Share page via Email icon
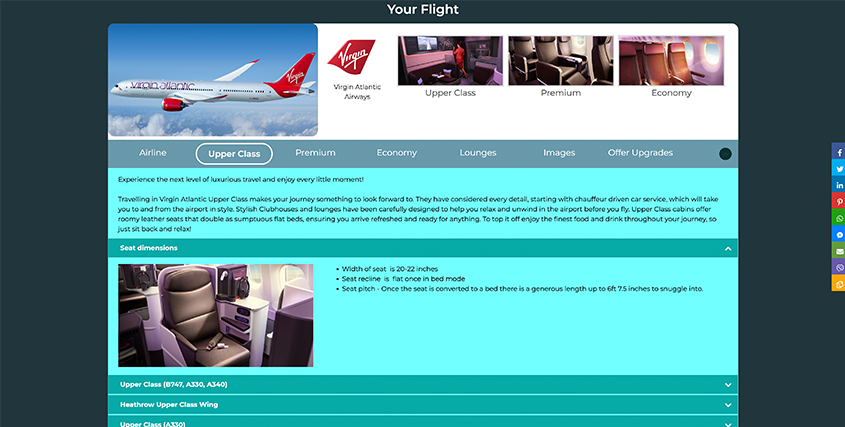845x427 pixels. tap(839, 251)
